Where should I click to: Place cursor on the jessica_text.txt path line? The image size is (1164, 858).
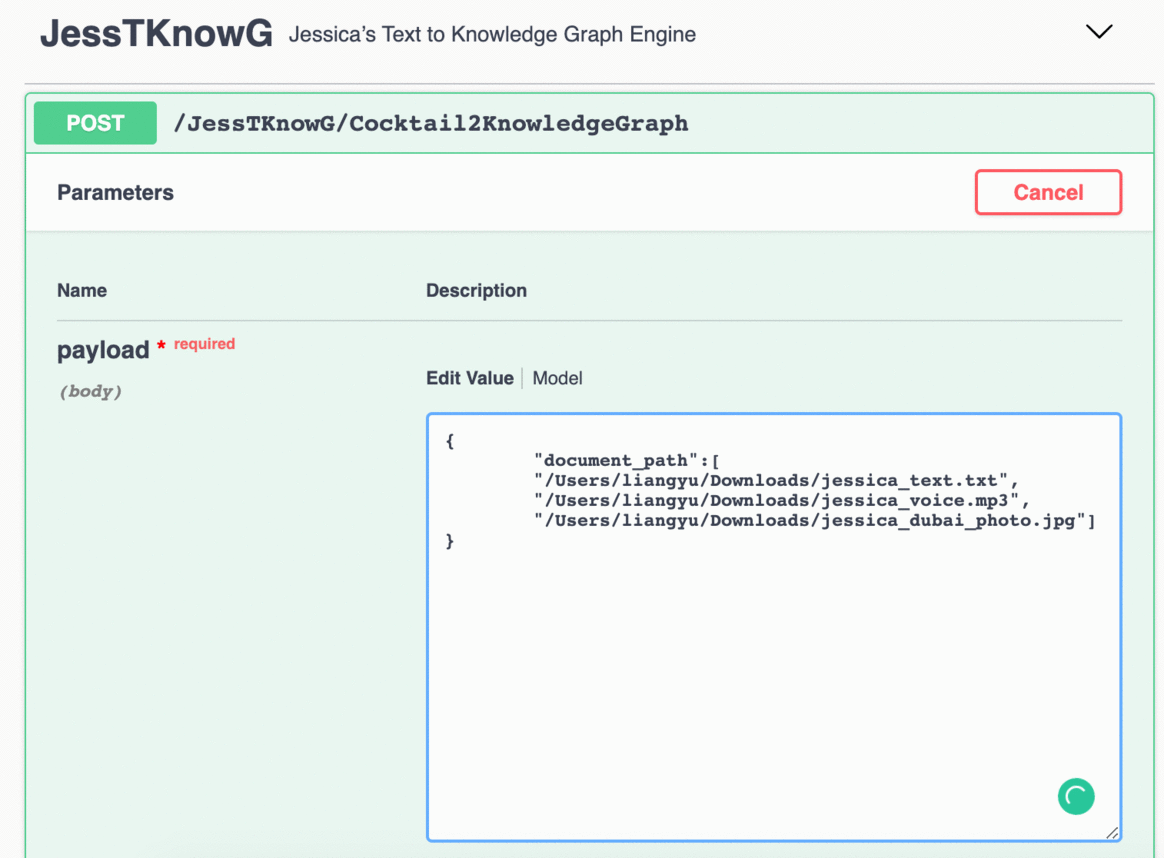776,481
